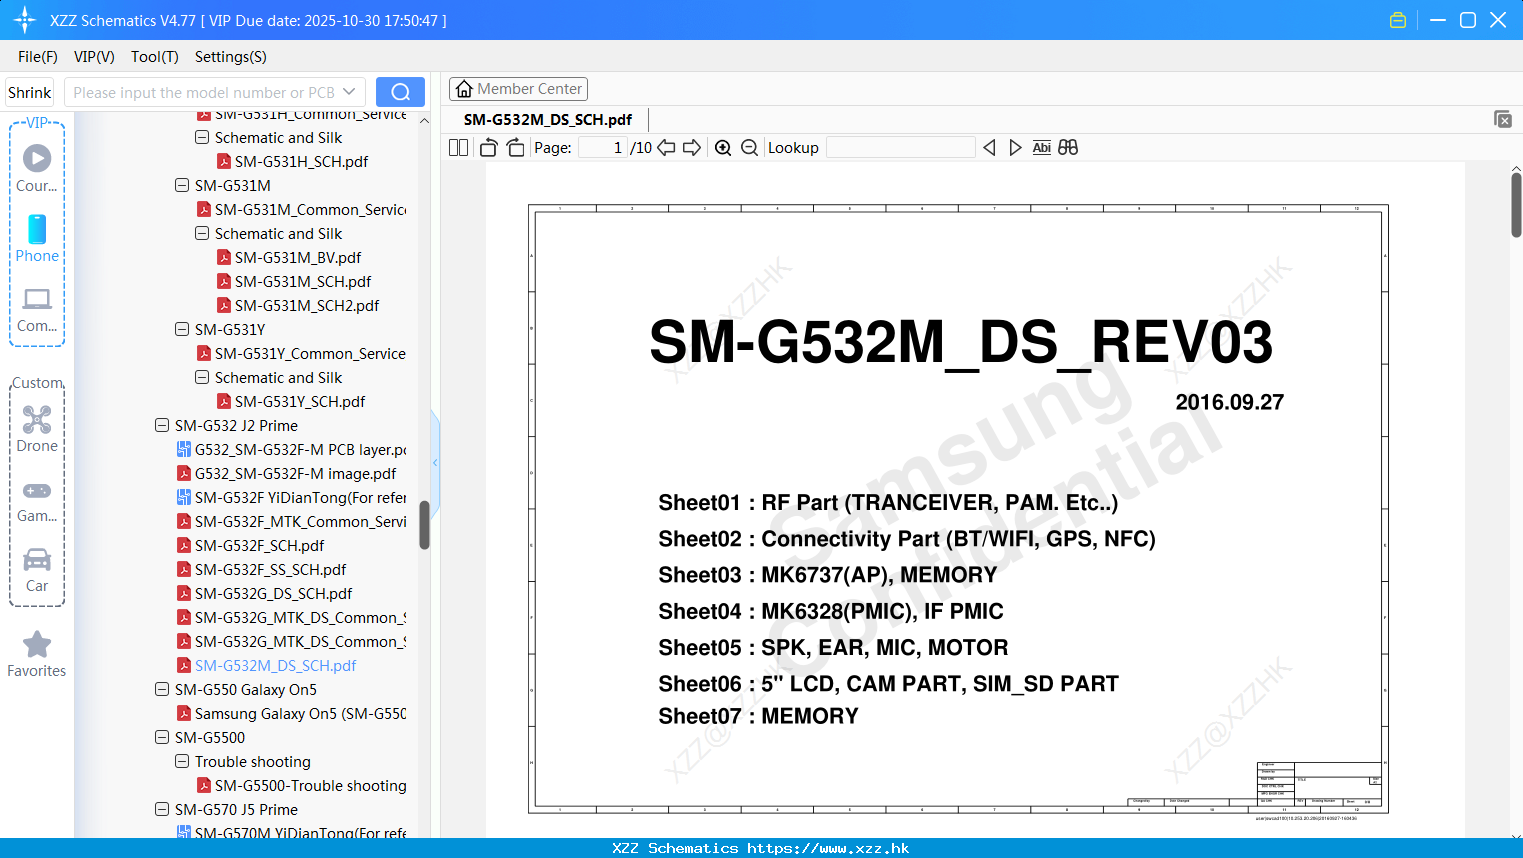Viewport: 1523px width, 858px height.
Task: Collapse the left panel handle
Action: [x=435, y=462]
